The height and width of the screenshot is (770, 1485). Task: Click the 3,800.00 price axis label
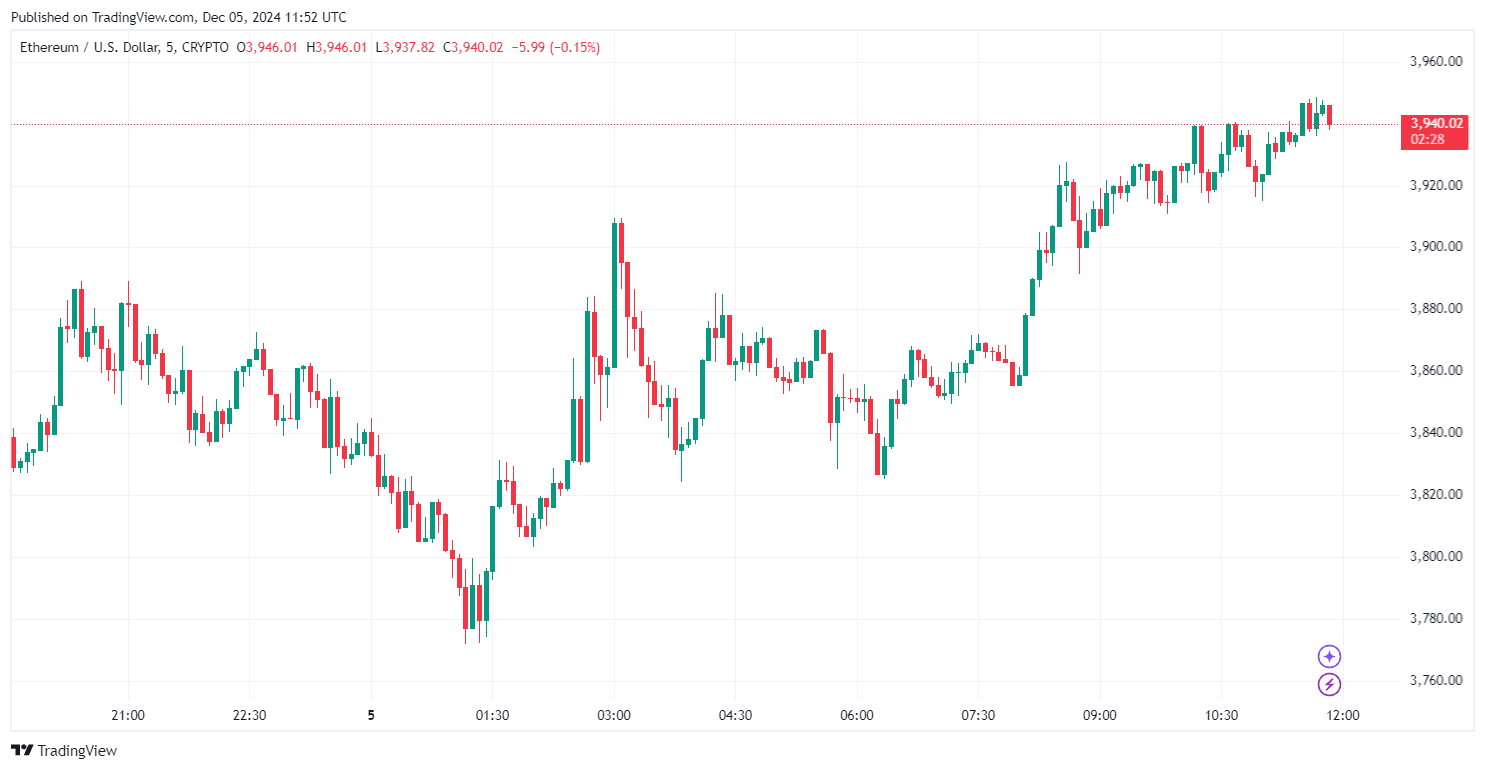[x=1436, y=557]
